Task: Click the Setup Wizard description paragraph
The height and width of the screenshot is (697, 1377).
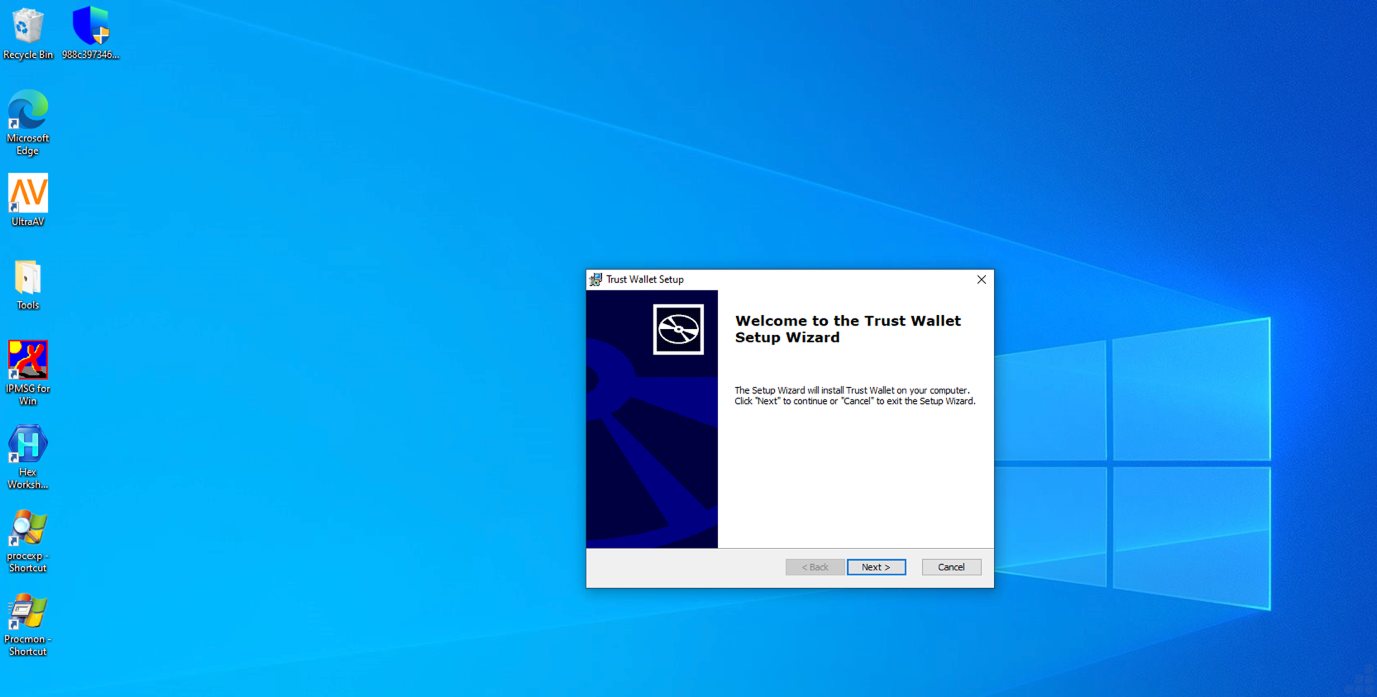Action: tap(854, 396)
